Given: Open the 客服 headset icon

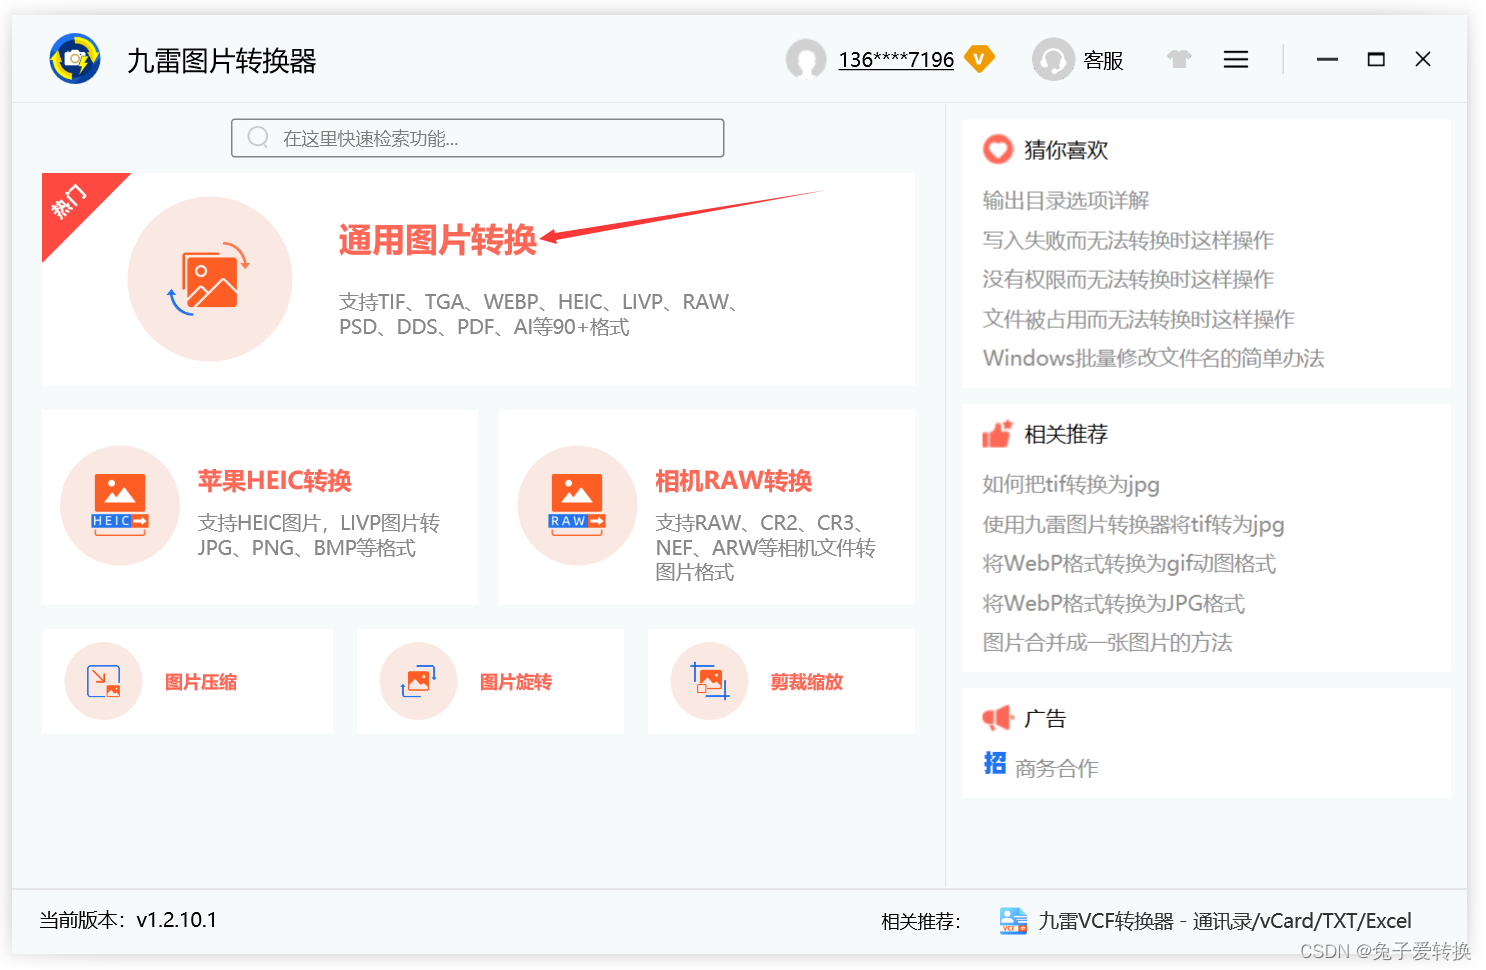Looking at the screenshot, I should 1053,60.
